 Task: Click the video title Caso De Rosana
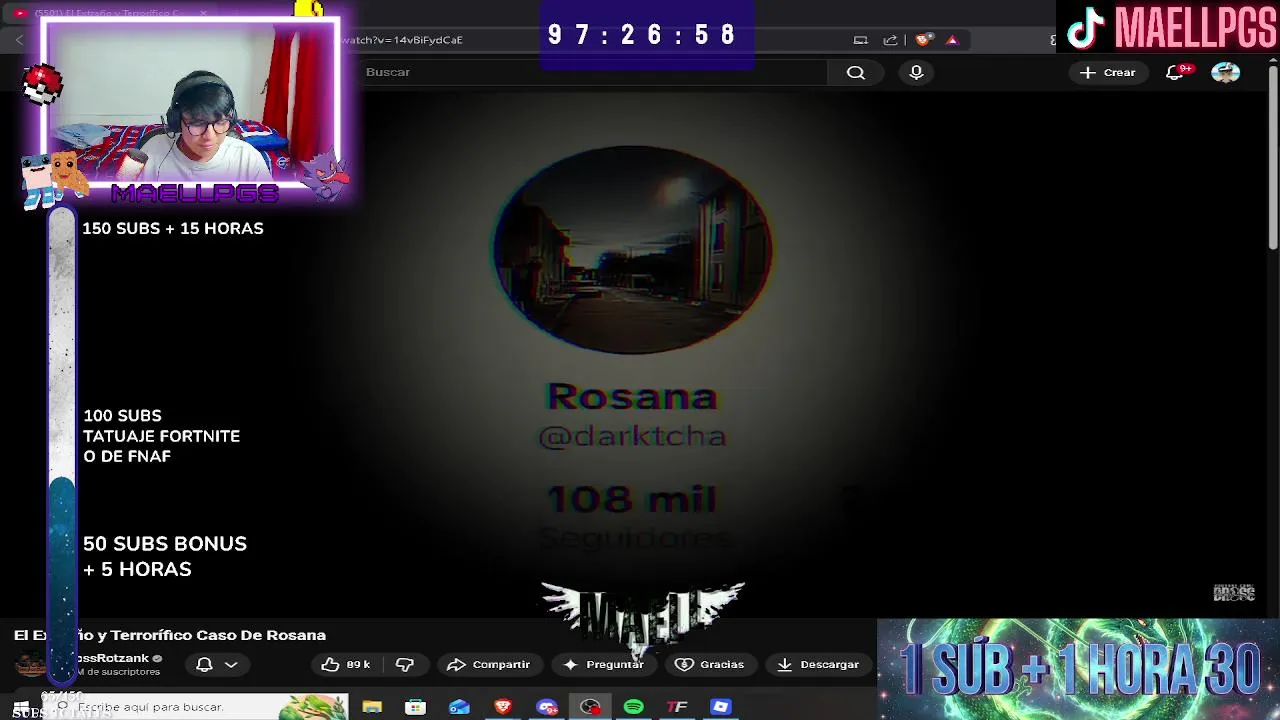[170, 635]
